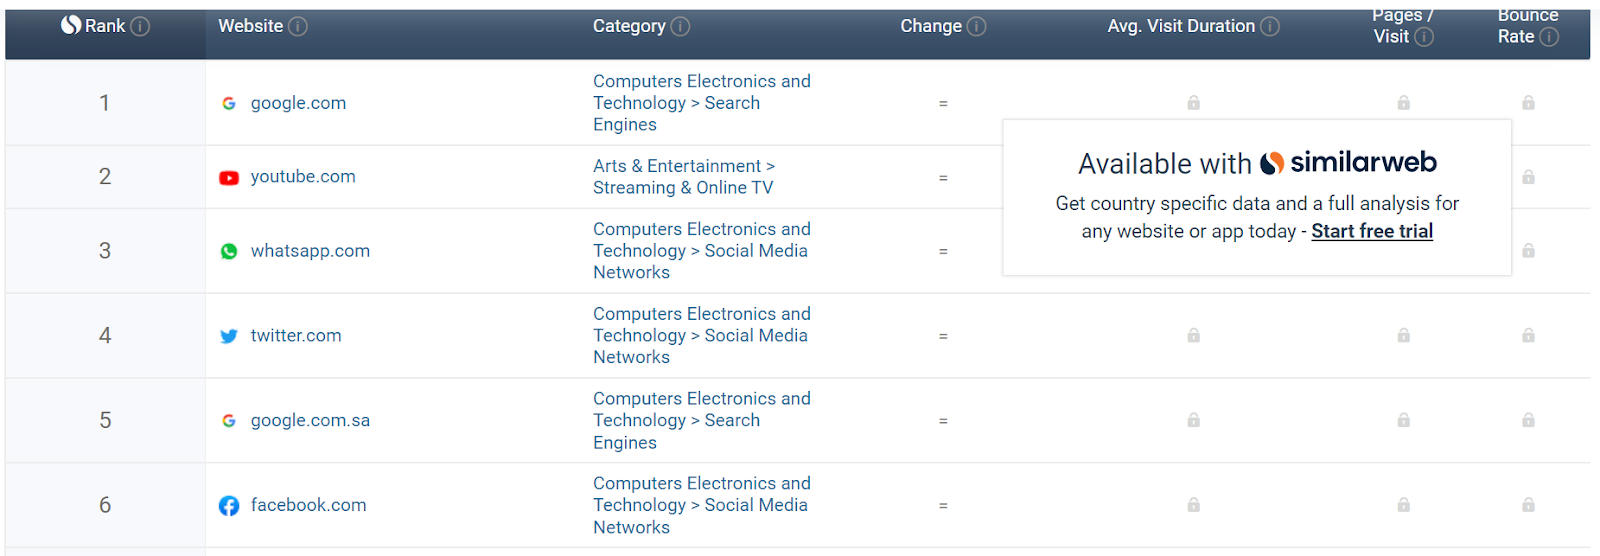
Task: Click the Twitter bird icon in row 4
Action: [229, 336]
